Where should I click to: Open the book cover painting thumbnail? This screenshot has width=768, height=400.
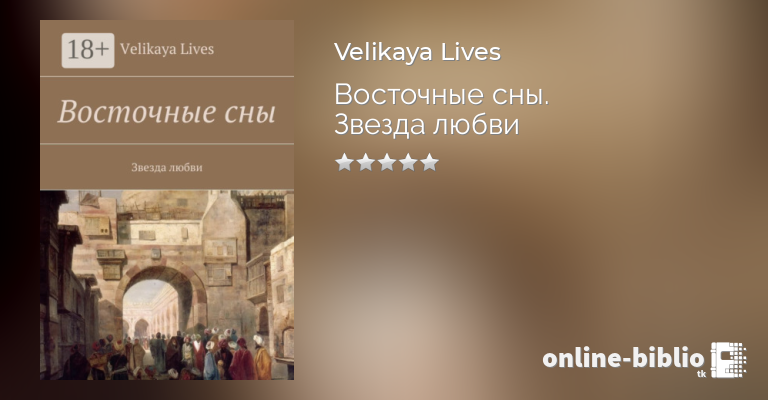(x=167, y=285)
